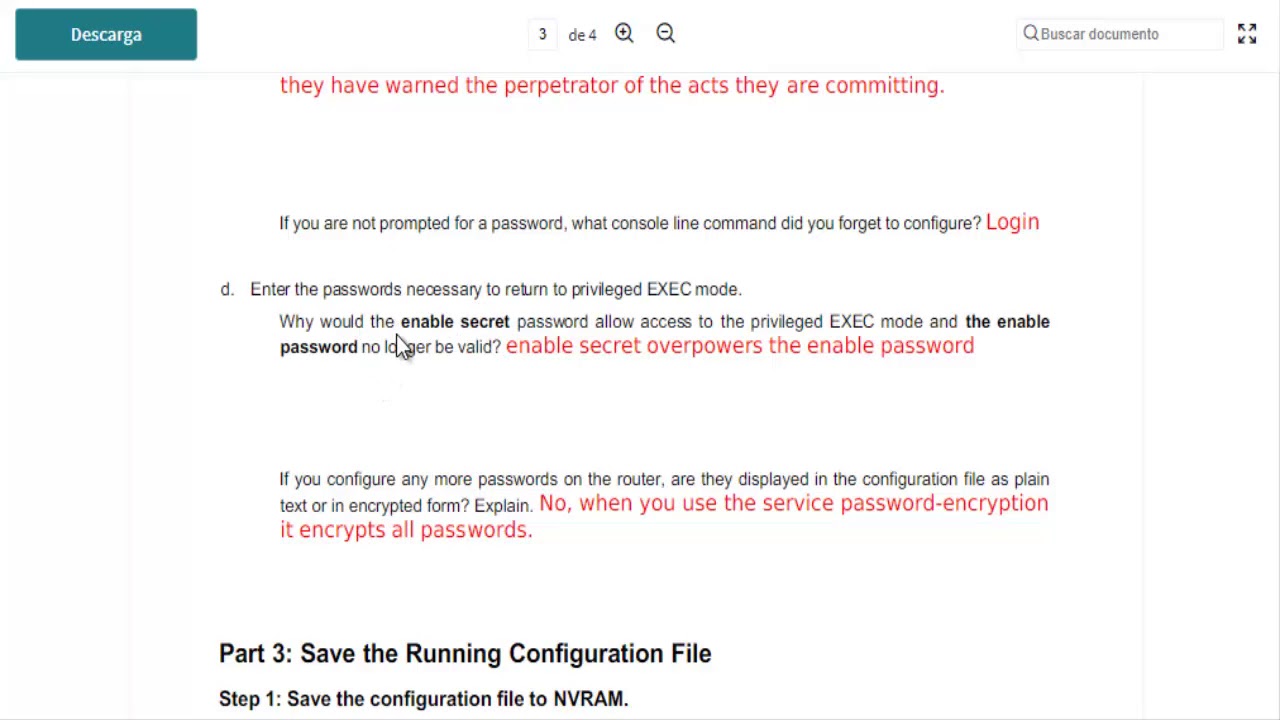Click the red 'it encrypts all passwords.' text
The width and height of the screenshot is (1280, 720).
point(406,530)
